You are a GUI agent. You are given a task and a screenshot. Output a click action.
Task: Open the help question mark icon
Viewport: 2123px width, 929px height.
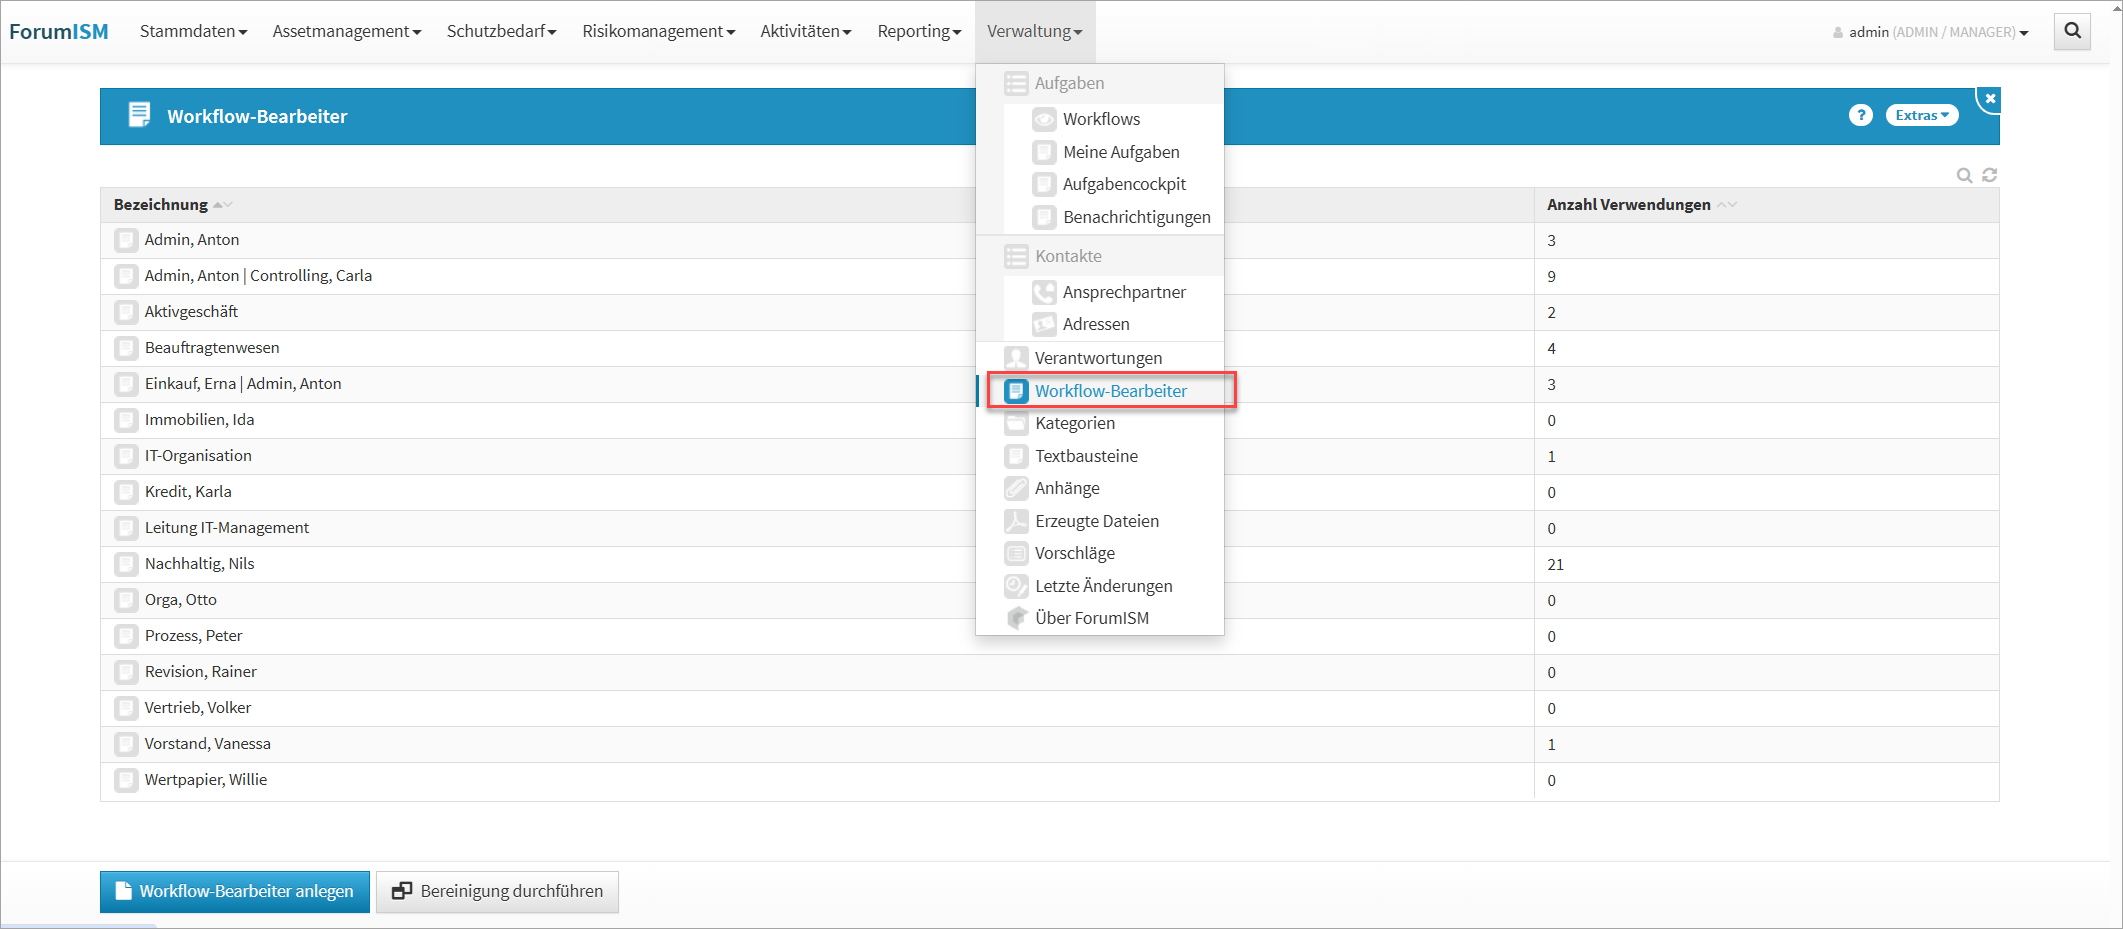coord(1860,115)
